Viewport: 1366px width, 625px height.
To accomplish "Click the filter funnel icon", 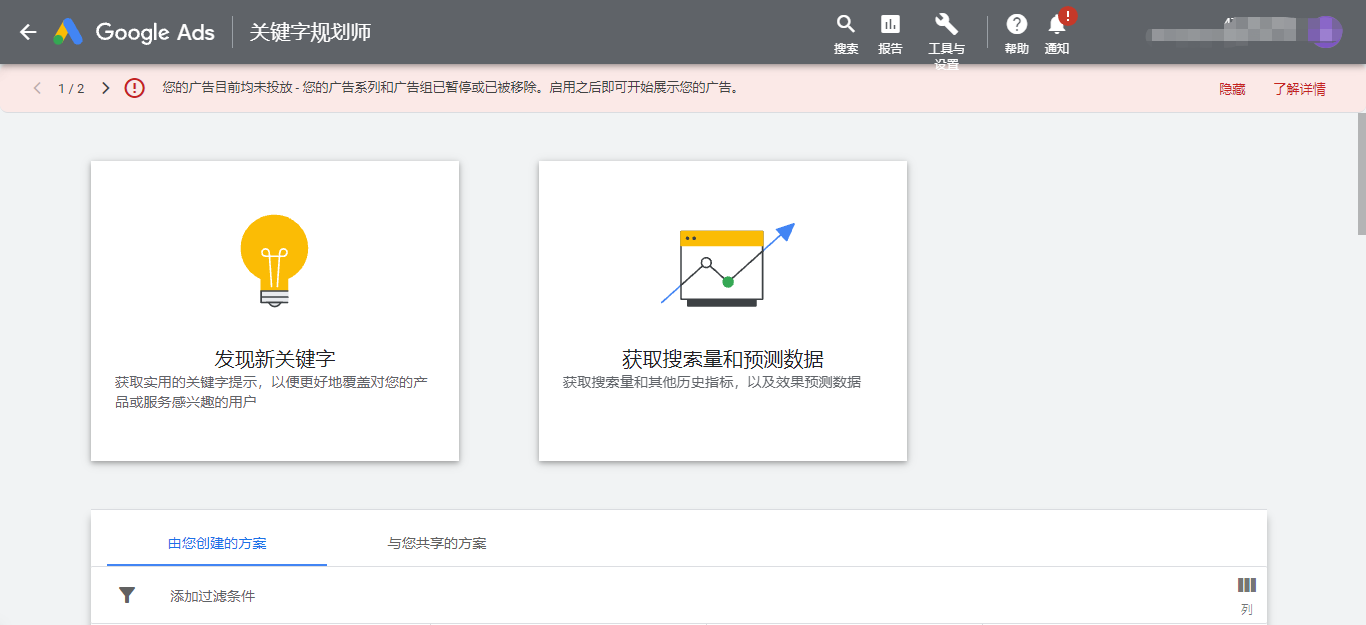I will click(x=127, y=596).
